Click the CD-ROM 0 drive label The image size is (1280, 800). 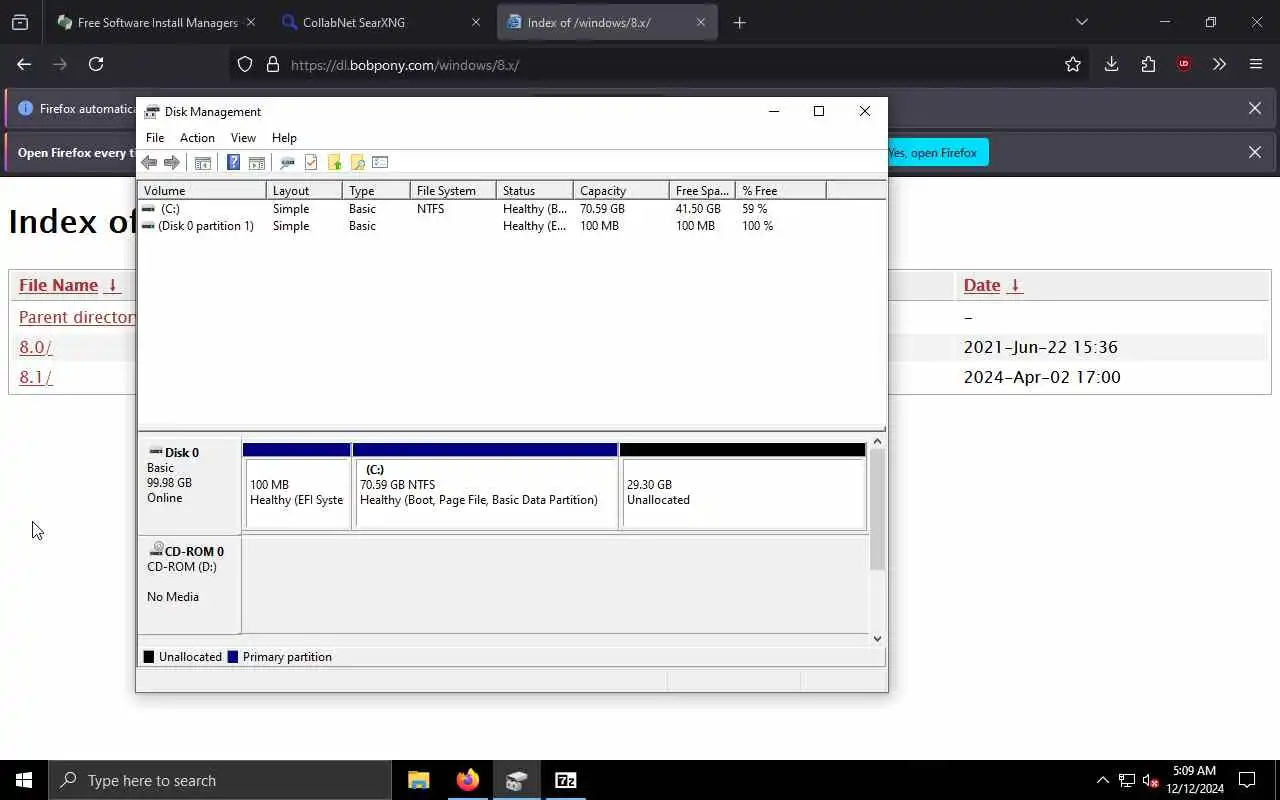click(x=189, y=585)
